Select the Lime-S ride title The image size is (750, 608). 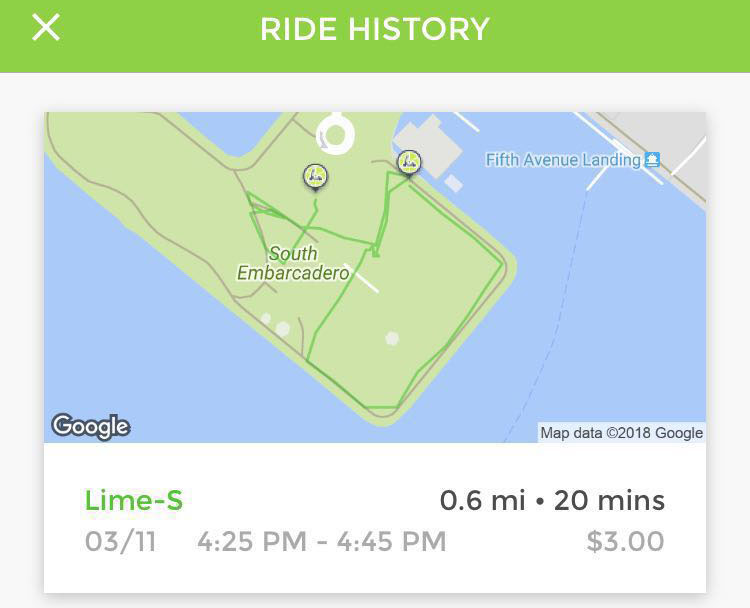coord(134,500)
